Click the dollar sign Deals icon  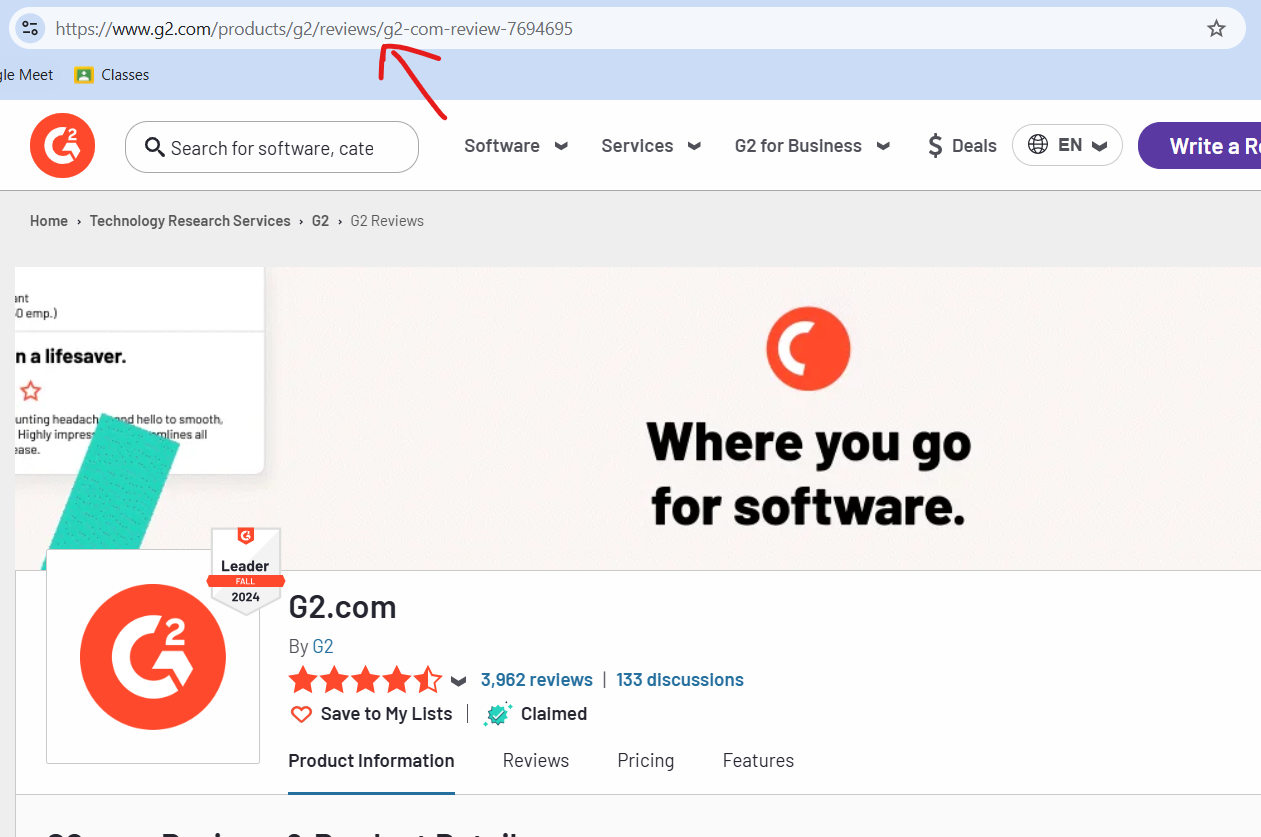(x=935, y=146)
